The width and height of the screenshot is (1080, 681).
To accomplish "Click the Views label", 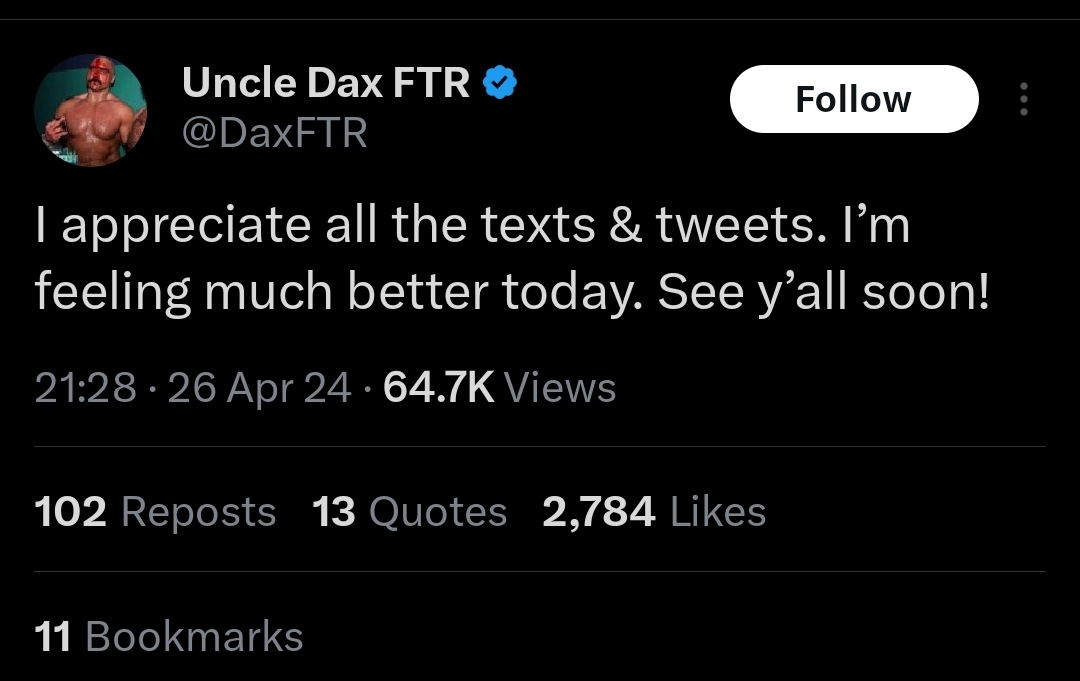I will click(x=560, y=388).
